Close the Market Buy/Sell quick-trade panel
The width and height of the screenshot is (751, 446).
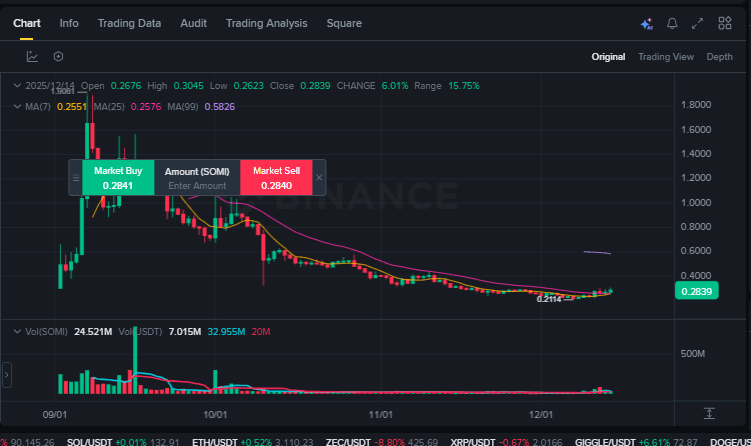(x=319, y=178)
